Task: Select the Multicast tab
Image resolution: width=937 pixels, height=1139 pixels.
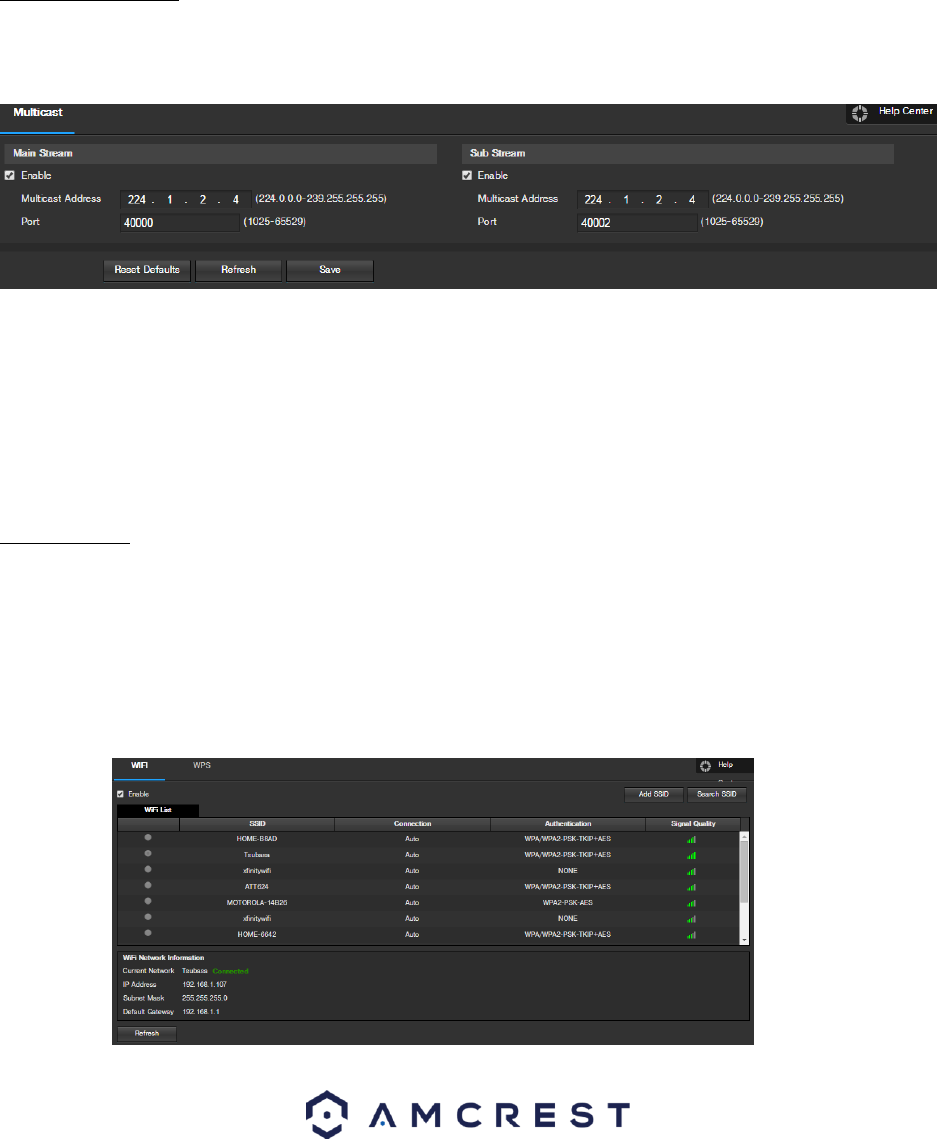Action: pyautogui.click(x=37, y=113)
